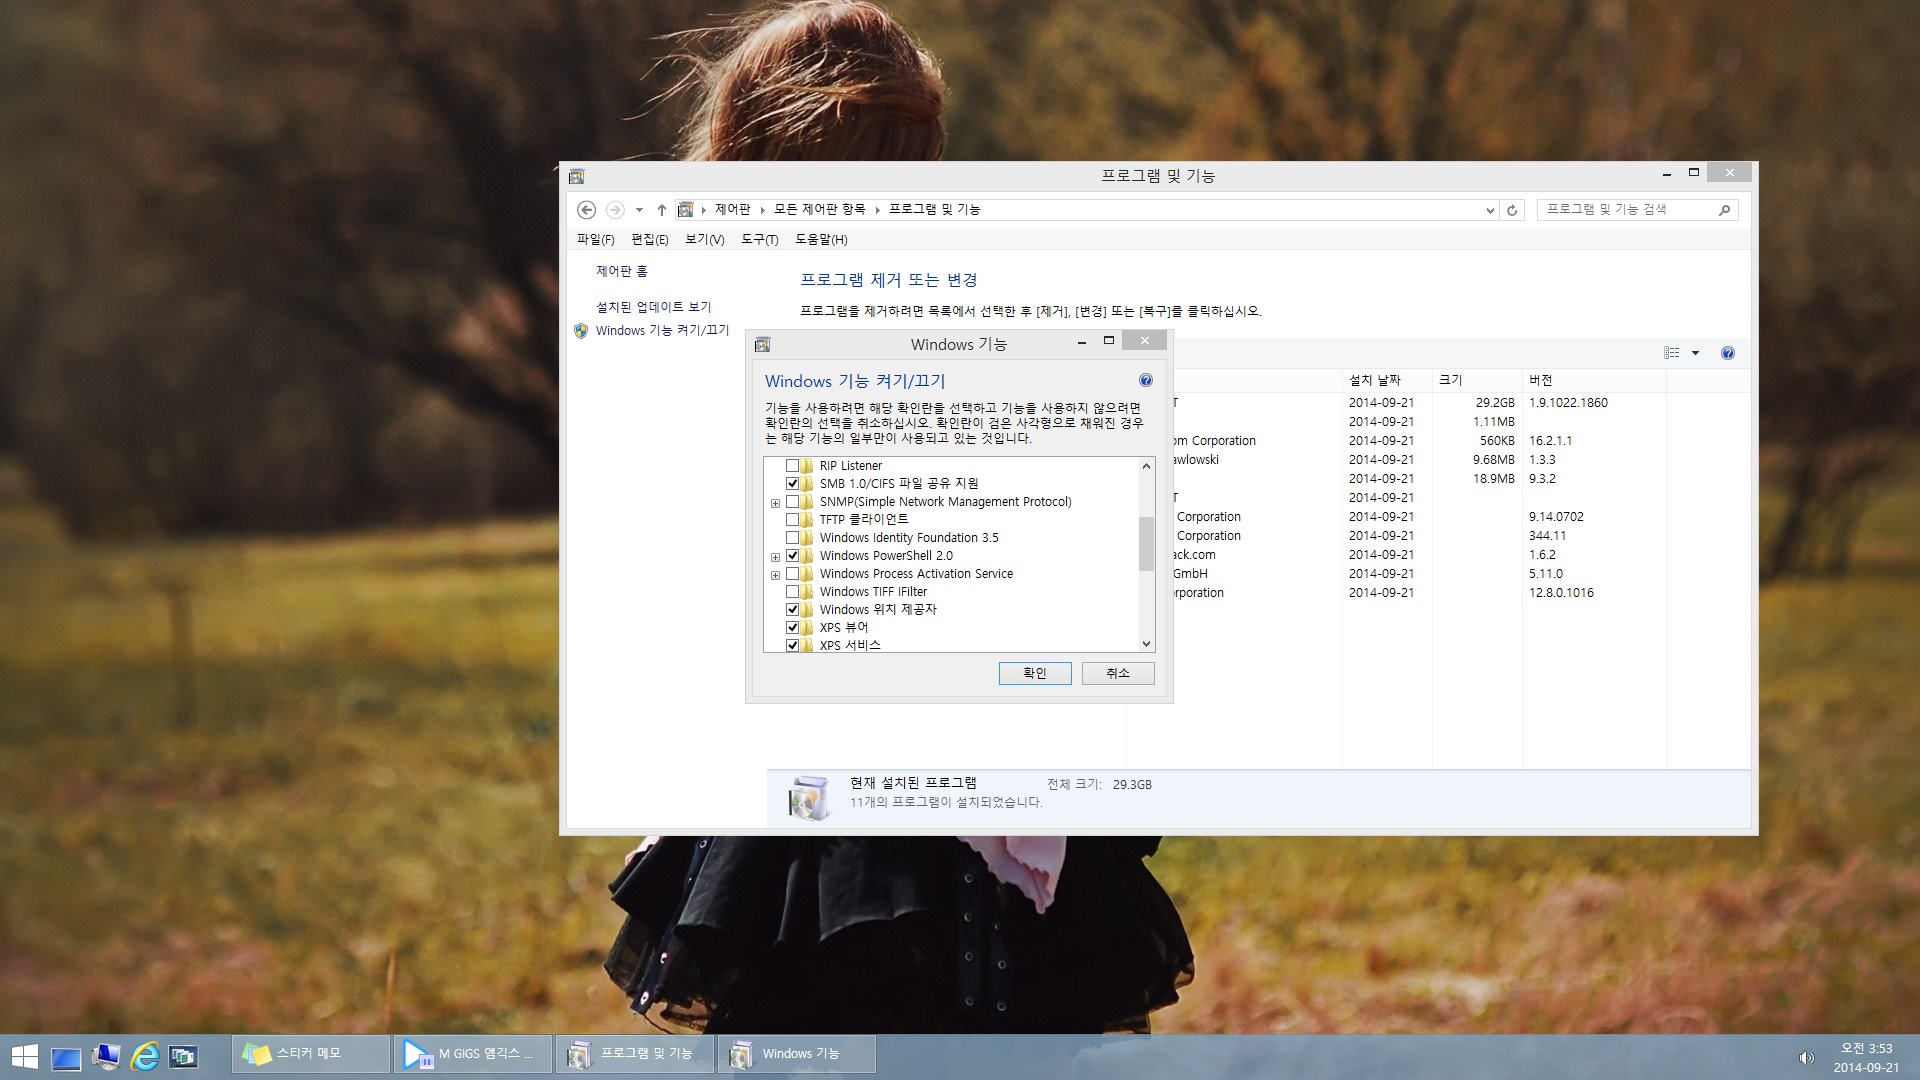Open the recent locations dropdown arrow
The height and width of the screenshot is (1080, 1920).
click(639, 210)
